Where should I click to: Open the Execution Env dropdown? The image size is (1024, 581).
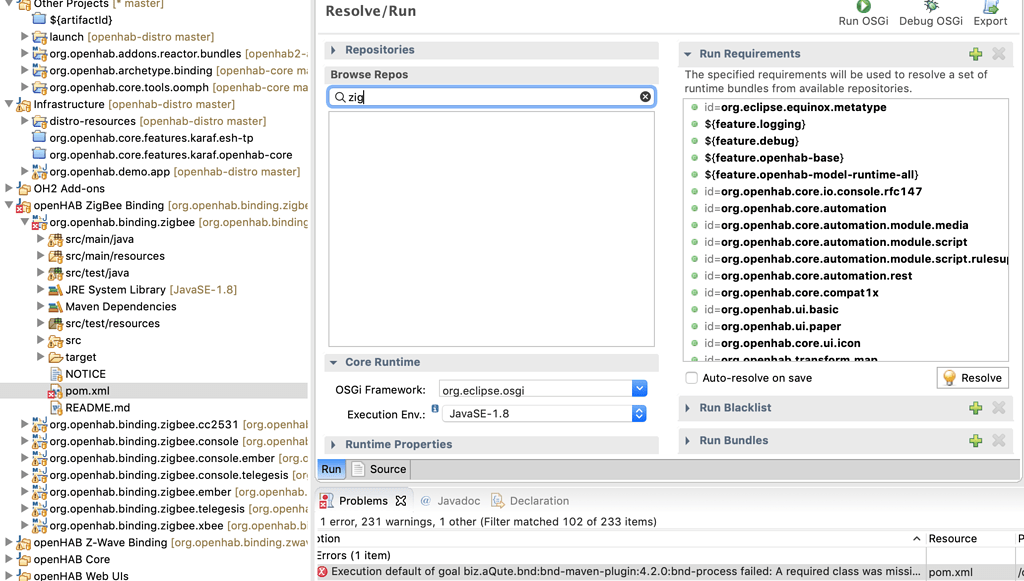point(639,414)
